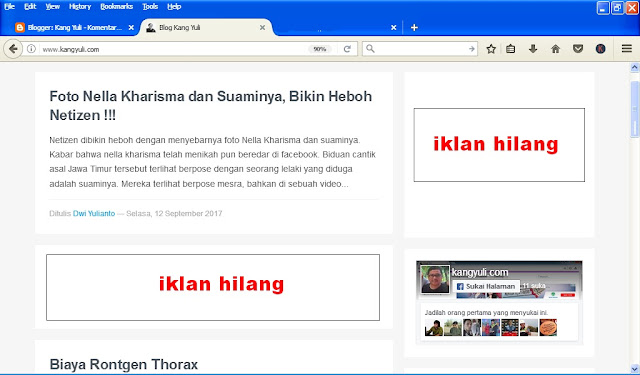This screenshot has width=640, height=375.
Task: Click the vertical scrollbar thumb
Action: 634,109
